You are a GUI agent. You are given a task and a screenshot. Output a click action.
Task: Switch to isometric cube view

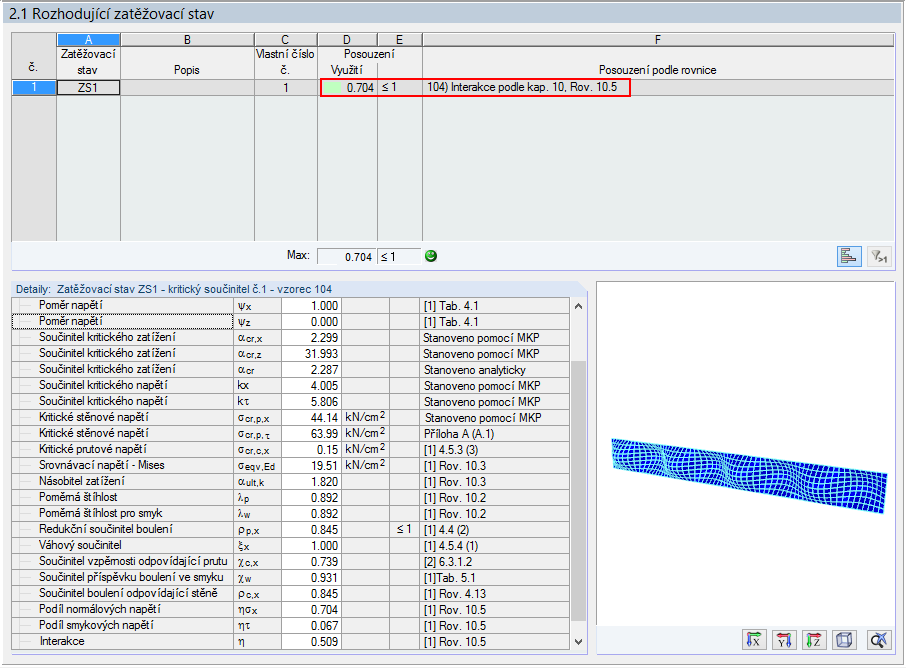point(844,640)
